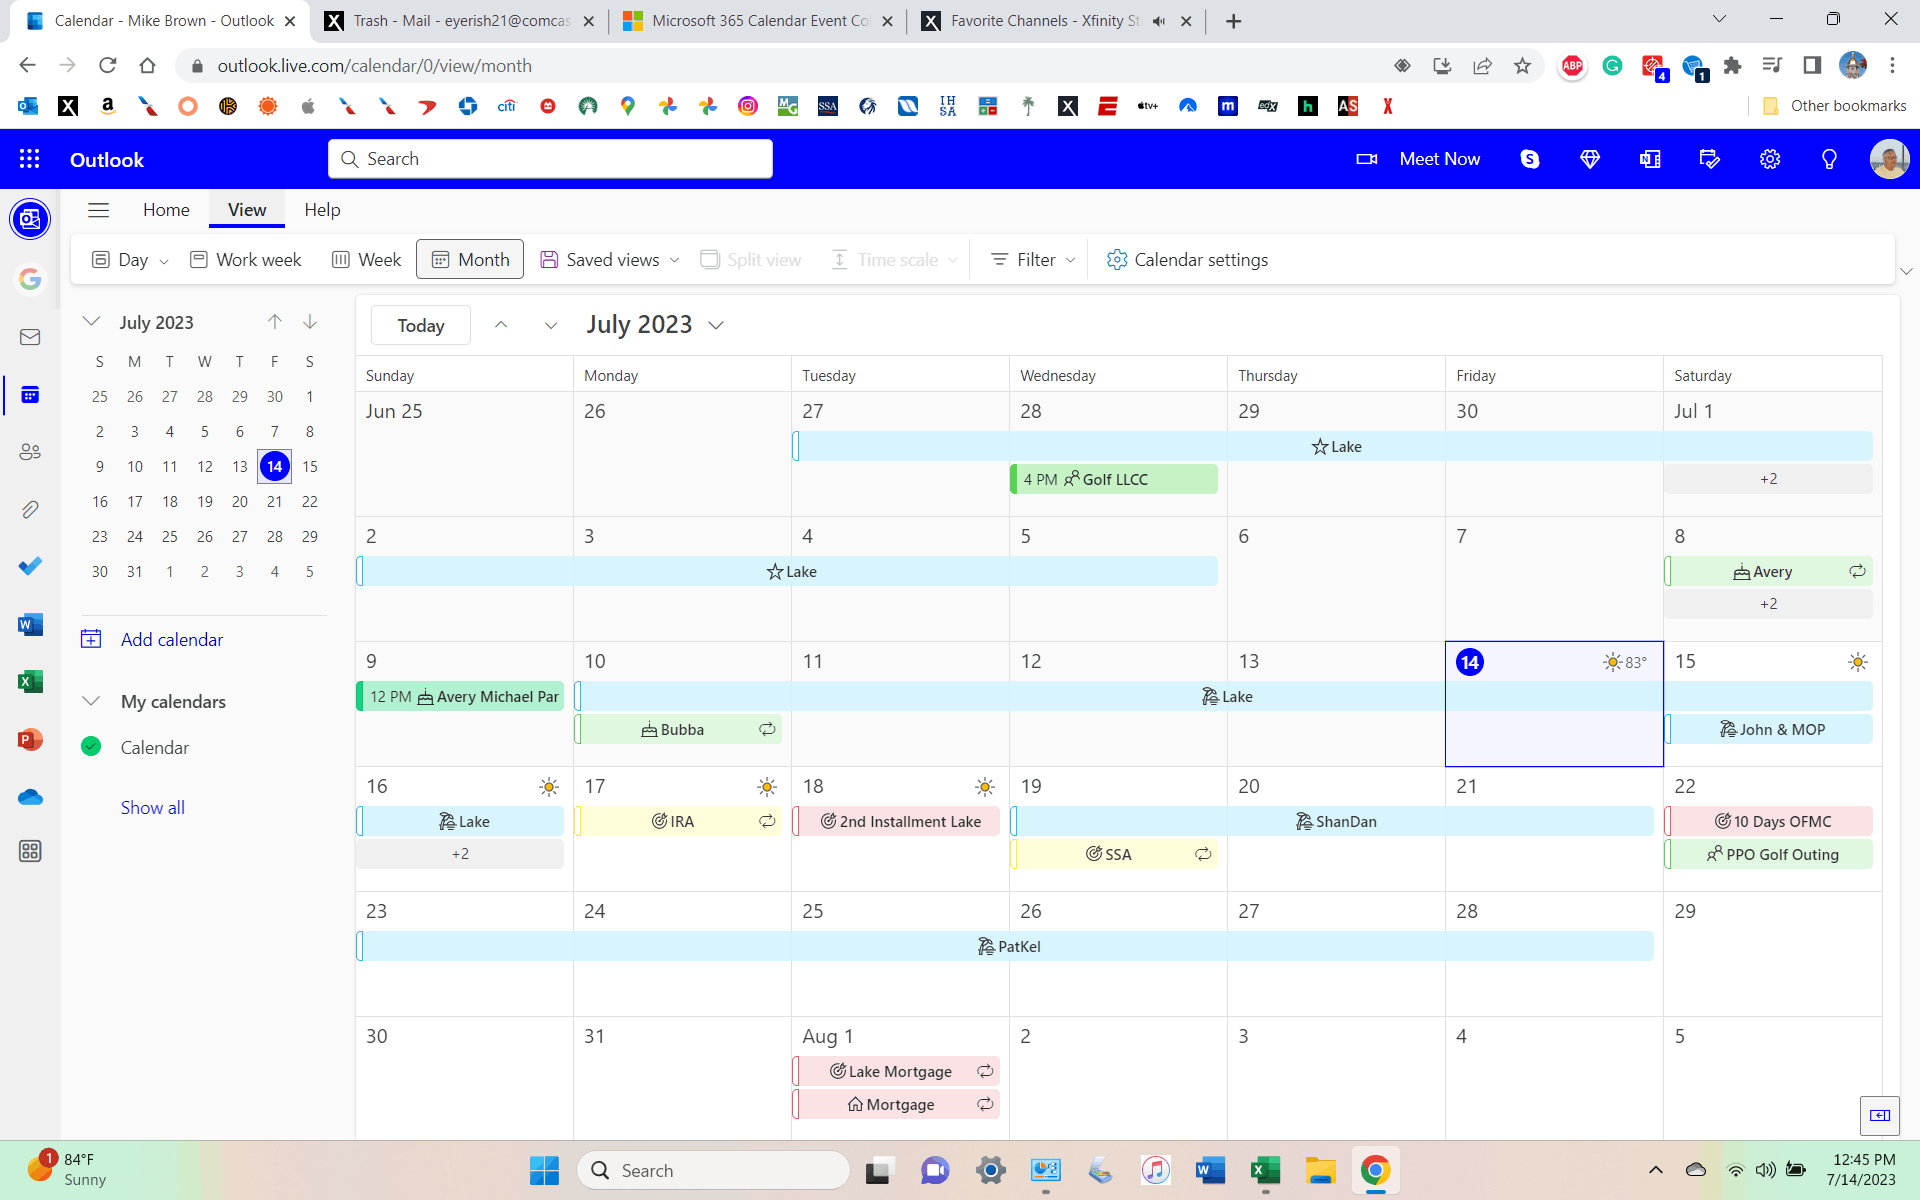Open Mail in the left sidebar
The width and height of the screenshot is (1920, 1200).
(30, 337)
